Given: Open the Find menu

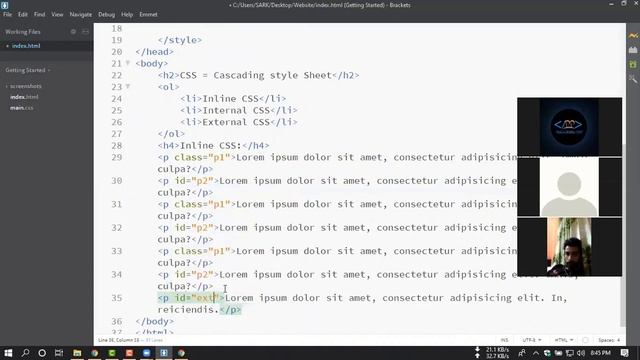Looking at the screenshot, I should pyautogui.click(x=40, y=14).
